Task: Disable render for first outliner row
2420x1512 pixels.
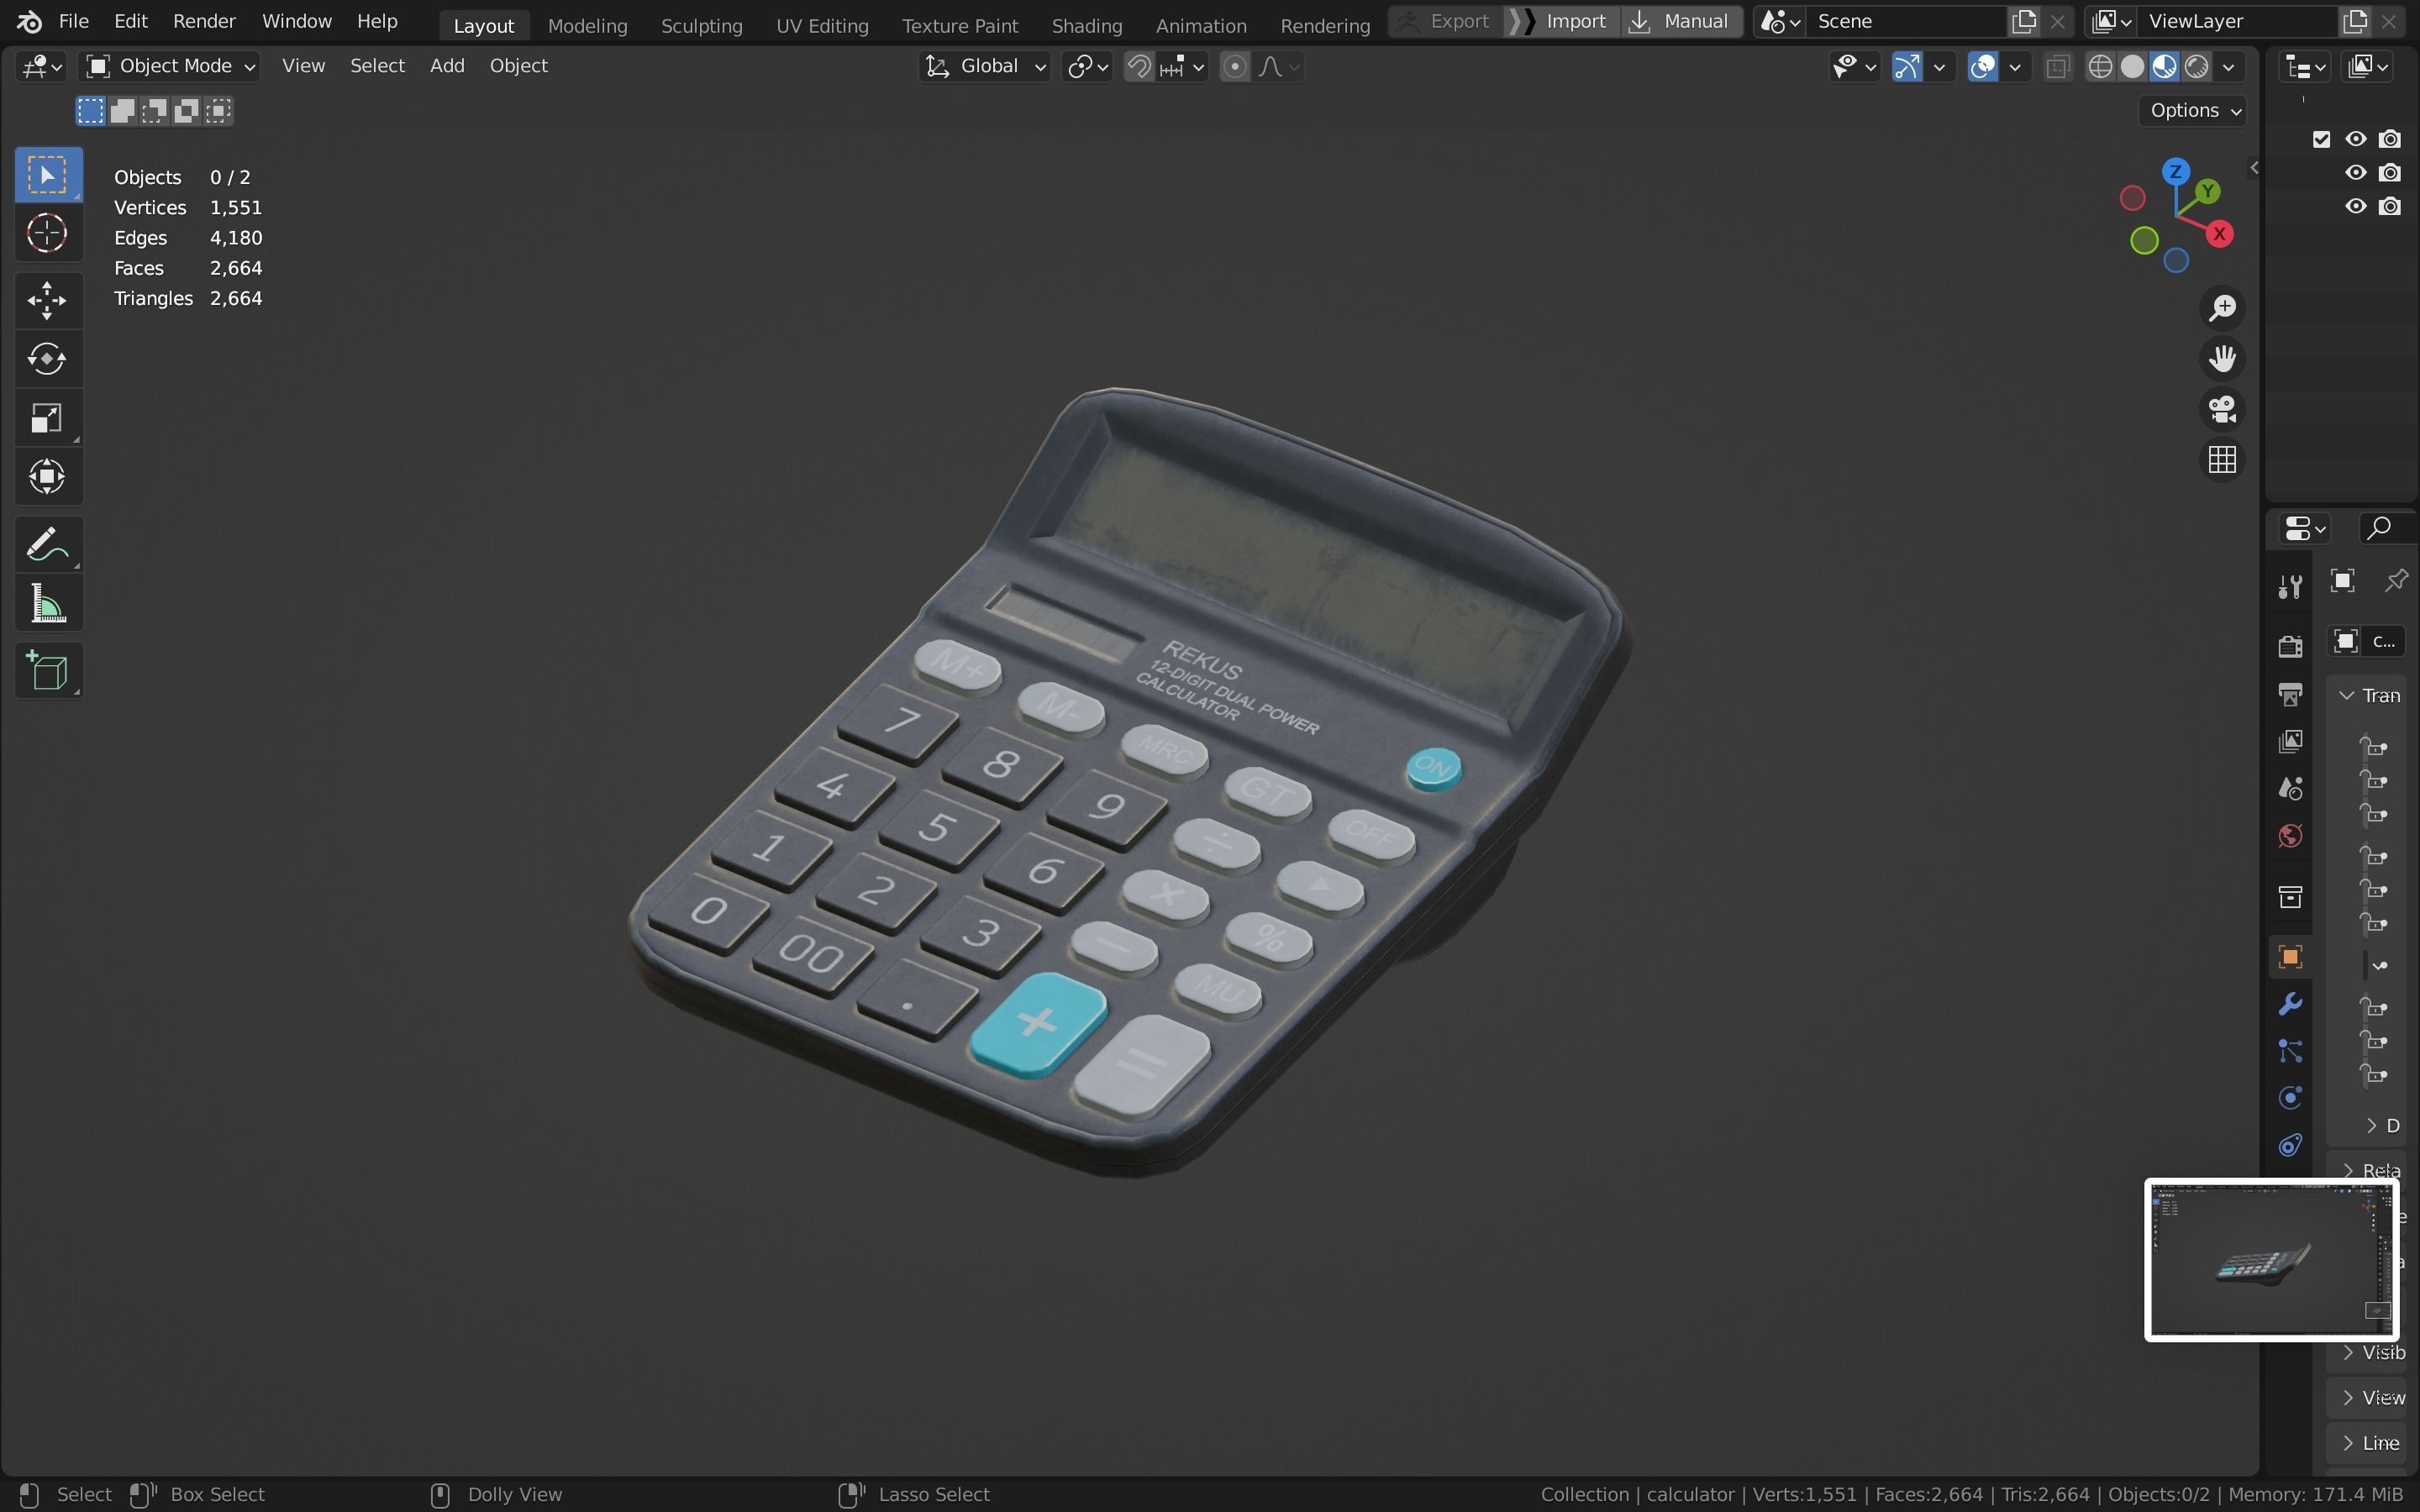Action: 2389,139
